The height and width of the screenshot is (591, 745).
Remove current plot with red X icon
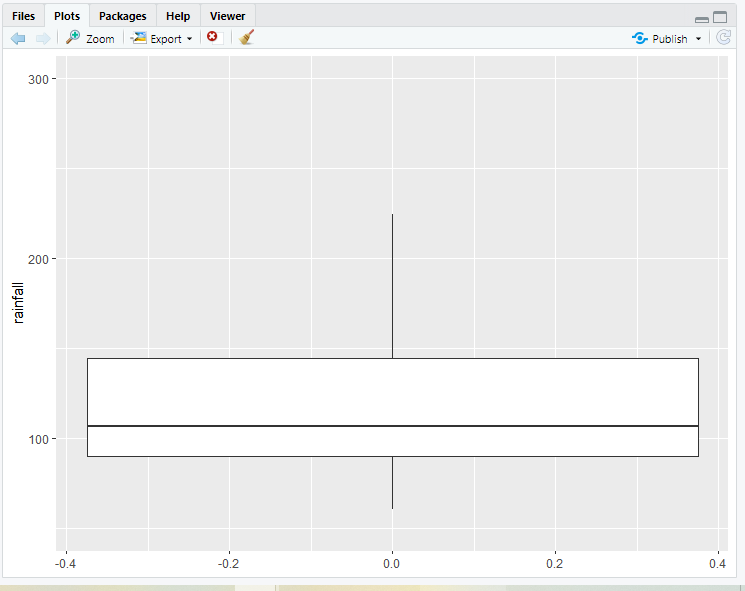[212, 37]
